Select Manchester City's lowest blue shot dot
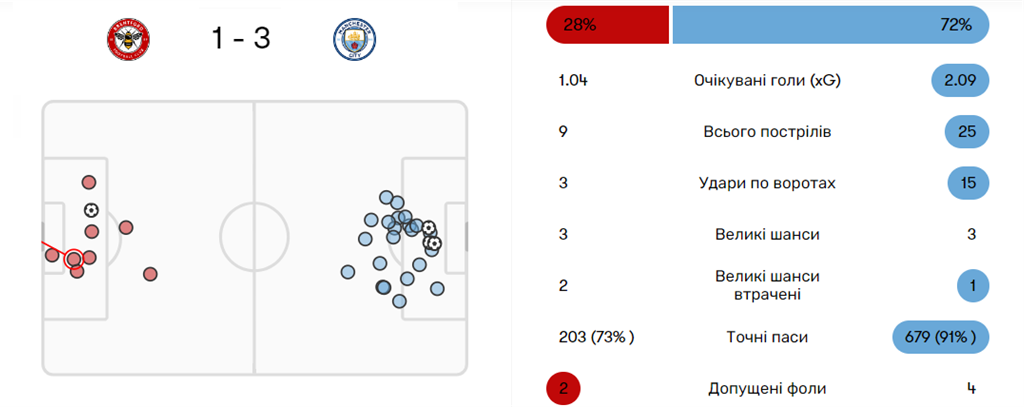Viewport: 1024px width, 407px height. [x=400, y=300]
